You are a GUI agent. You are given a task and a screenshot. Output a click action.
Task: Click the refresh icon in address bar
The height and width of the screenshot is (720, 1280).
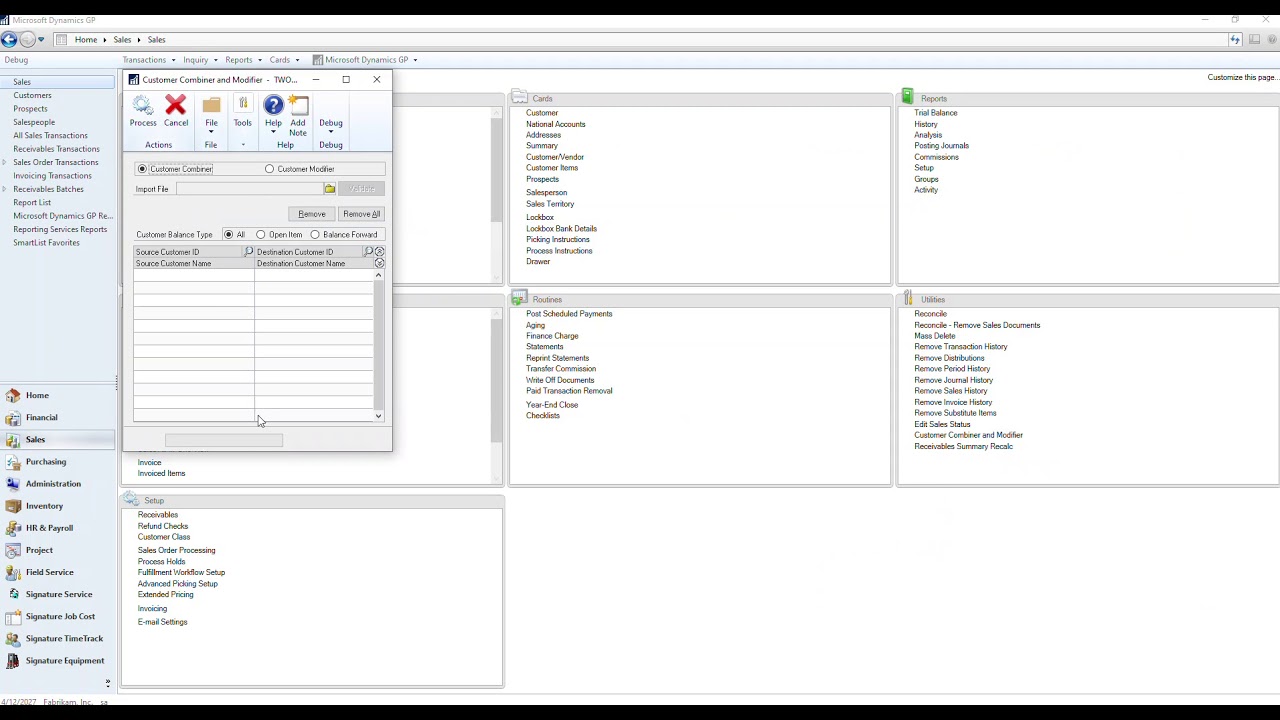pyautogui.click(x=1235, y=40)
